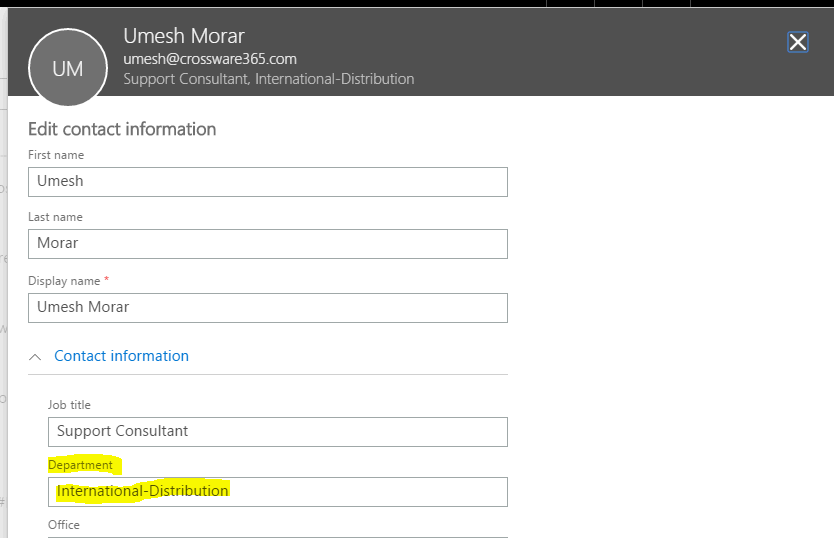Click the First name label

[x=56, y=155]
